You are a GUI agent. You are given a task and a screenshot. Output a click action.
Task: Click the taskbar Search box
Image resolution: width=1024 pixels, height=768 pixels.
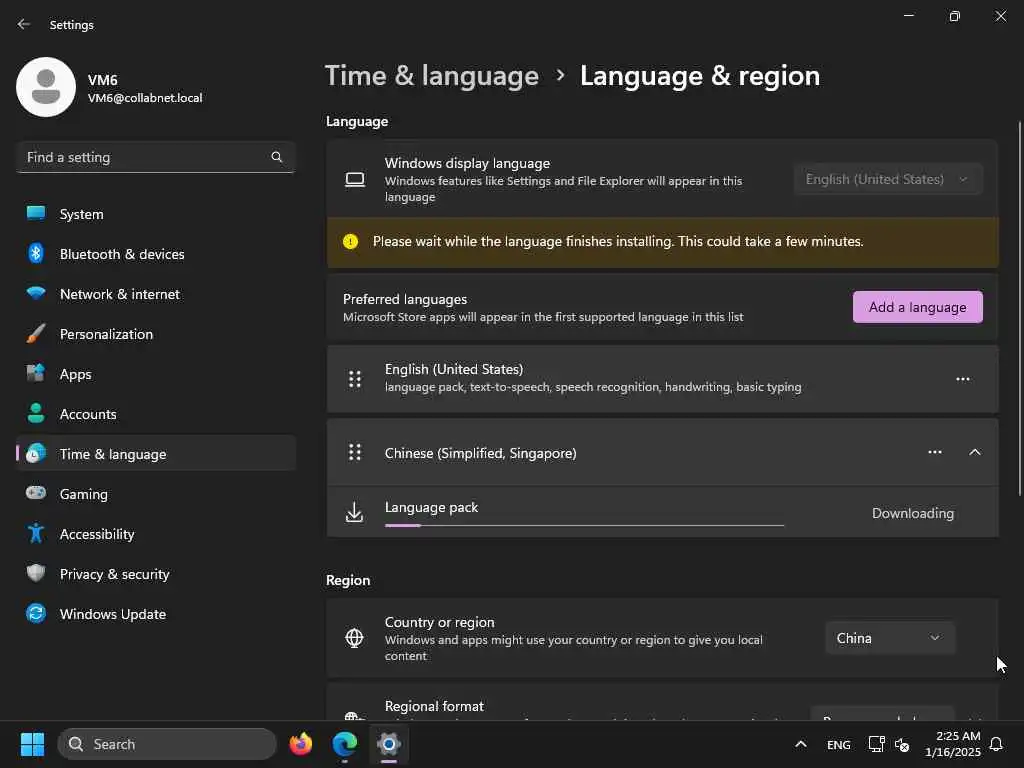coord(167,744)
